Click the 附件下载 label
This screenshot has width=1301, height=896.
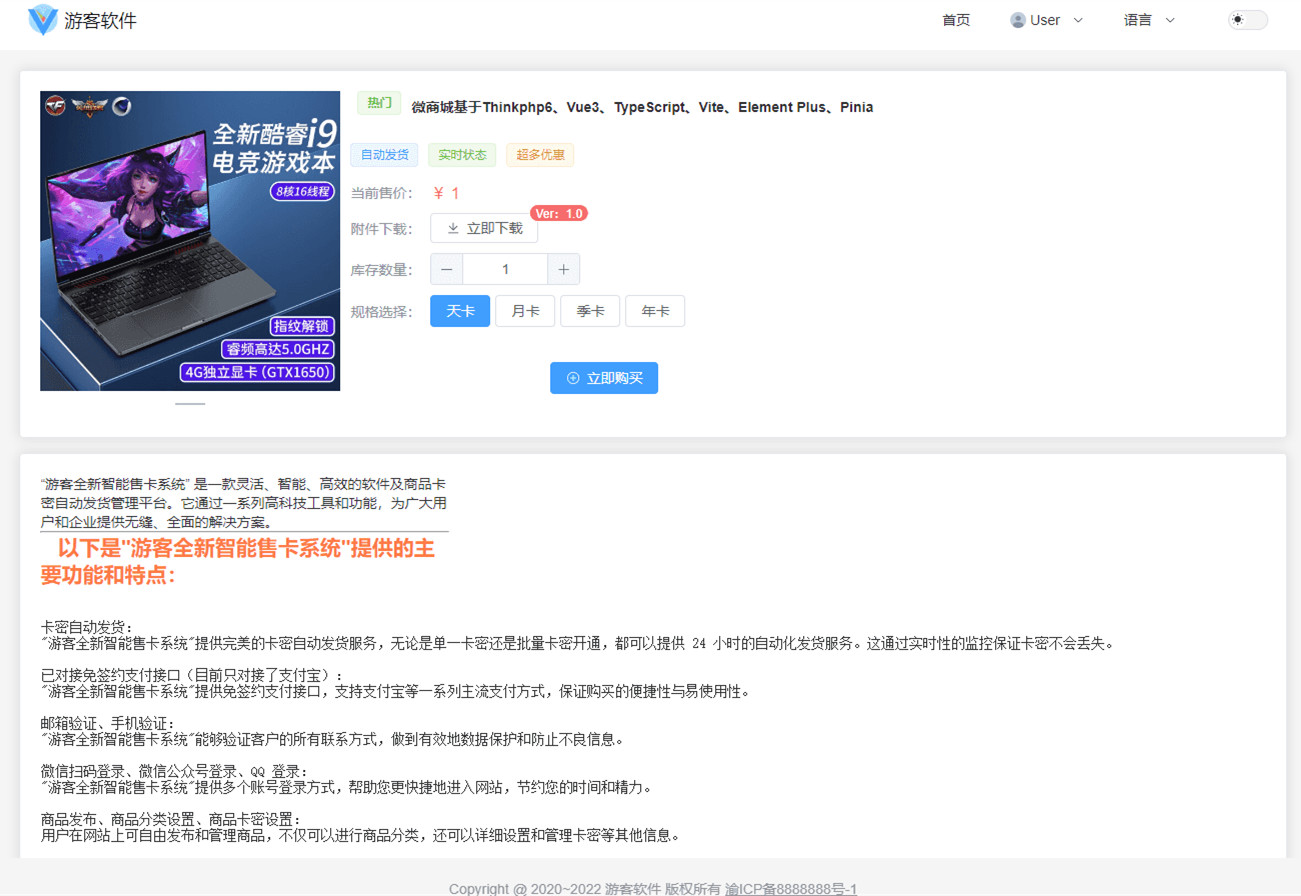pyautogui.click(x=381, y=229)
